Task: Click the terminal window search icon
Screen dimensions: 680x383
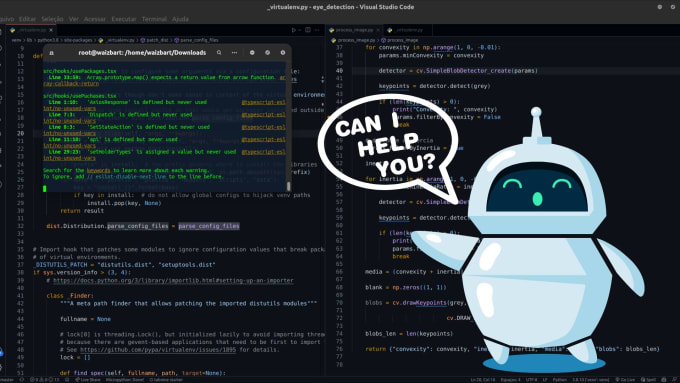Action: [219, 52]
